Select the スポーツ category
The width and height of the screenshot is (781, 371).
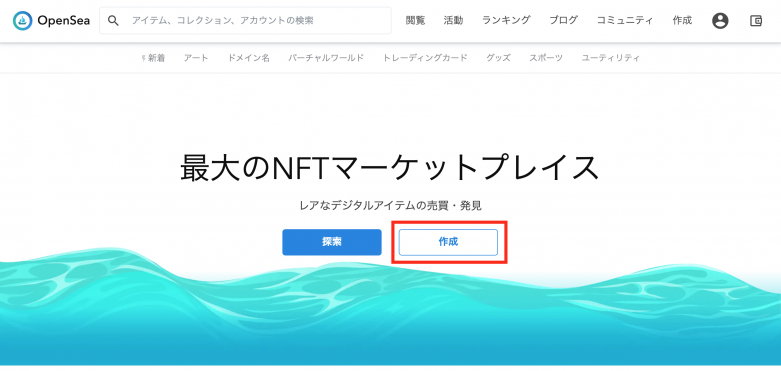pos(546,58)
